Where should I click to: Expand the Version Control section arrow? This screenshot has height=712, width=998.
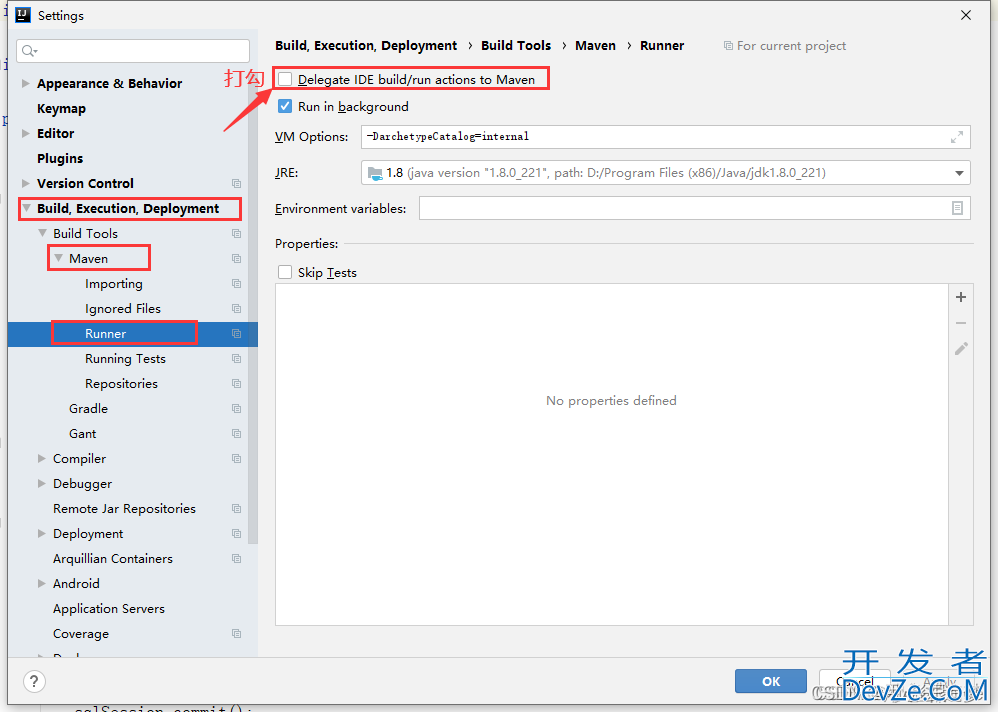[25, 183]
